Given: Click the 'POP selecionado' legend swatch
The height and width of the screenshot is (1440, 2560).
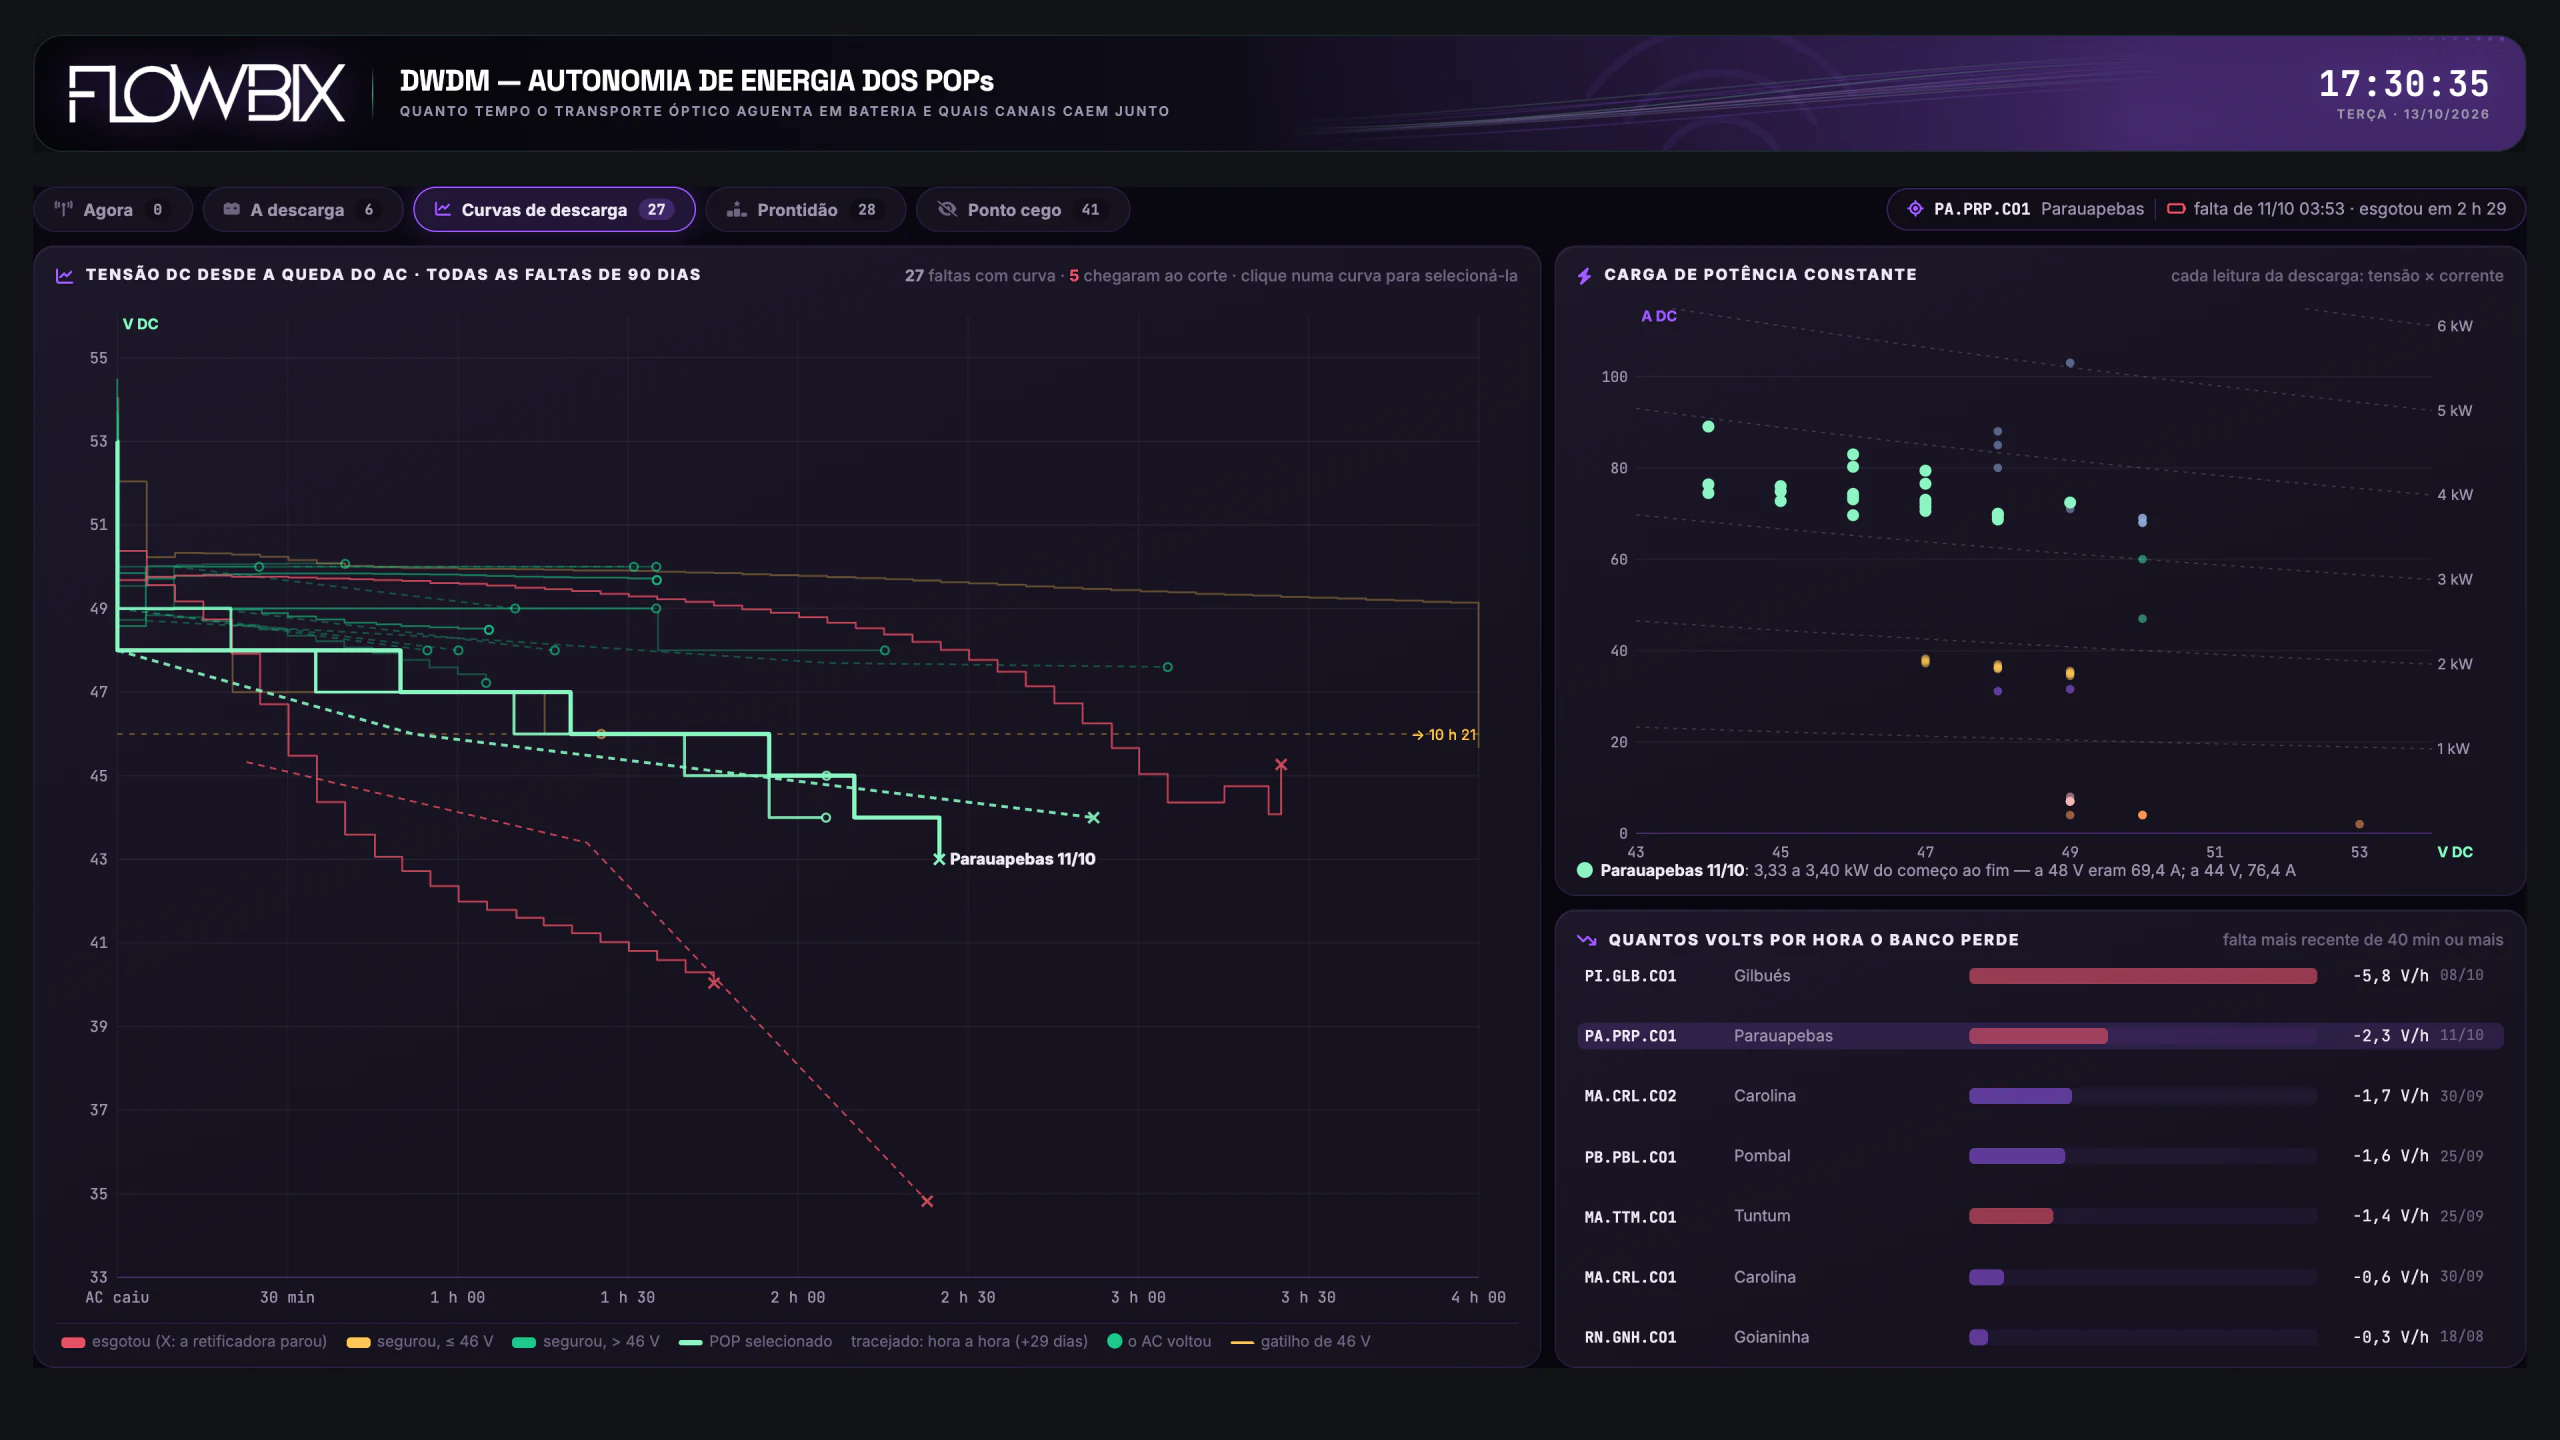Looking at the screenshot, I should click(690, 1342).
